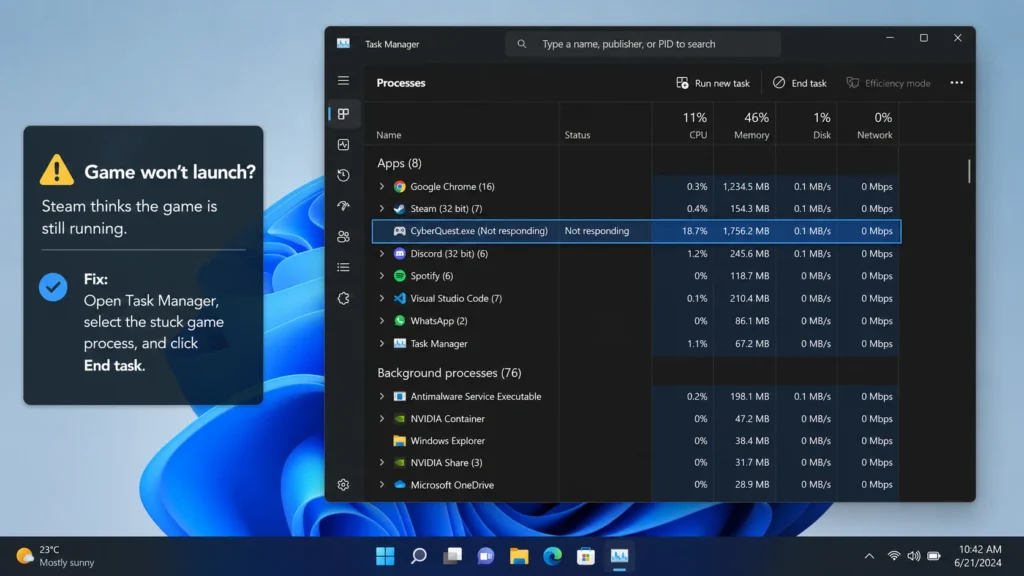Viewport: 1024px width, 576px height.
Task: Click the 'Apps (8)' group heading
Action: point(399,163)
